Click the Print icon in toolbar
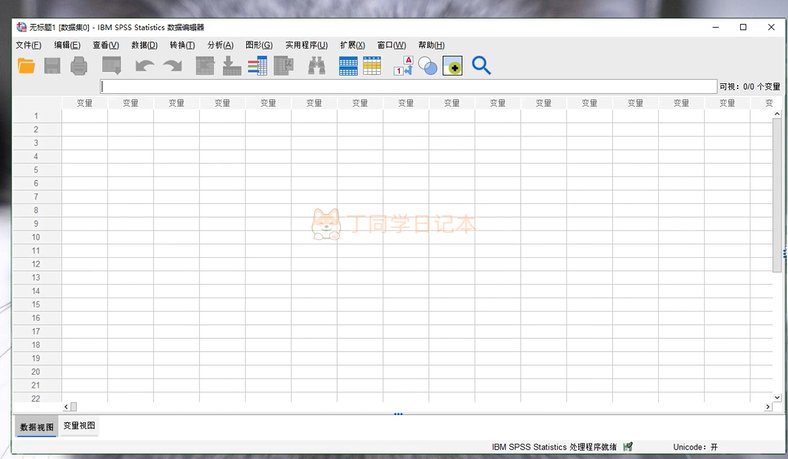The image size is (788, 459). pyautogui.click(x=79, y=66)
